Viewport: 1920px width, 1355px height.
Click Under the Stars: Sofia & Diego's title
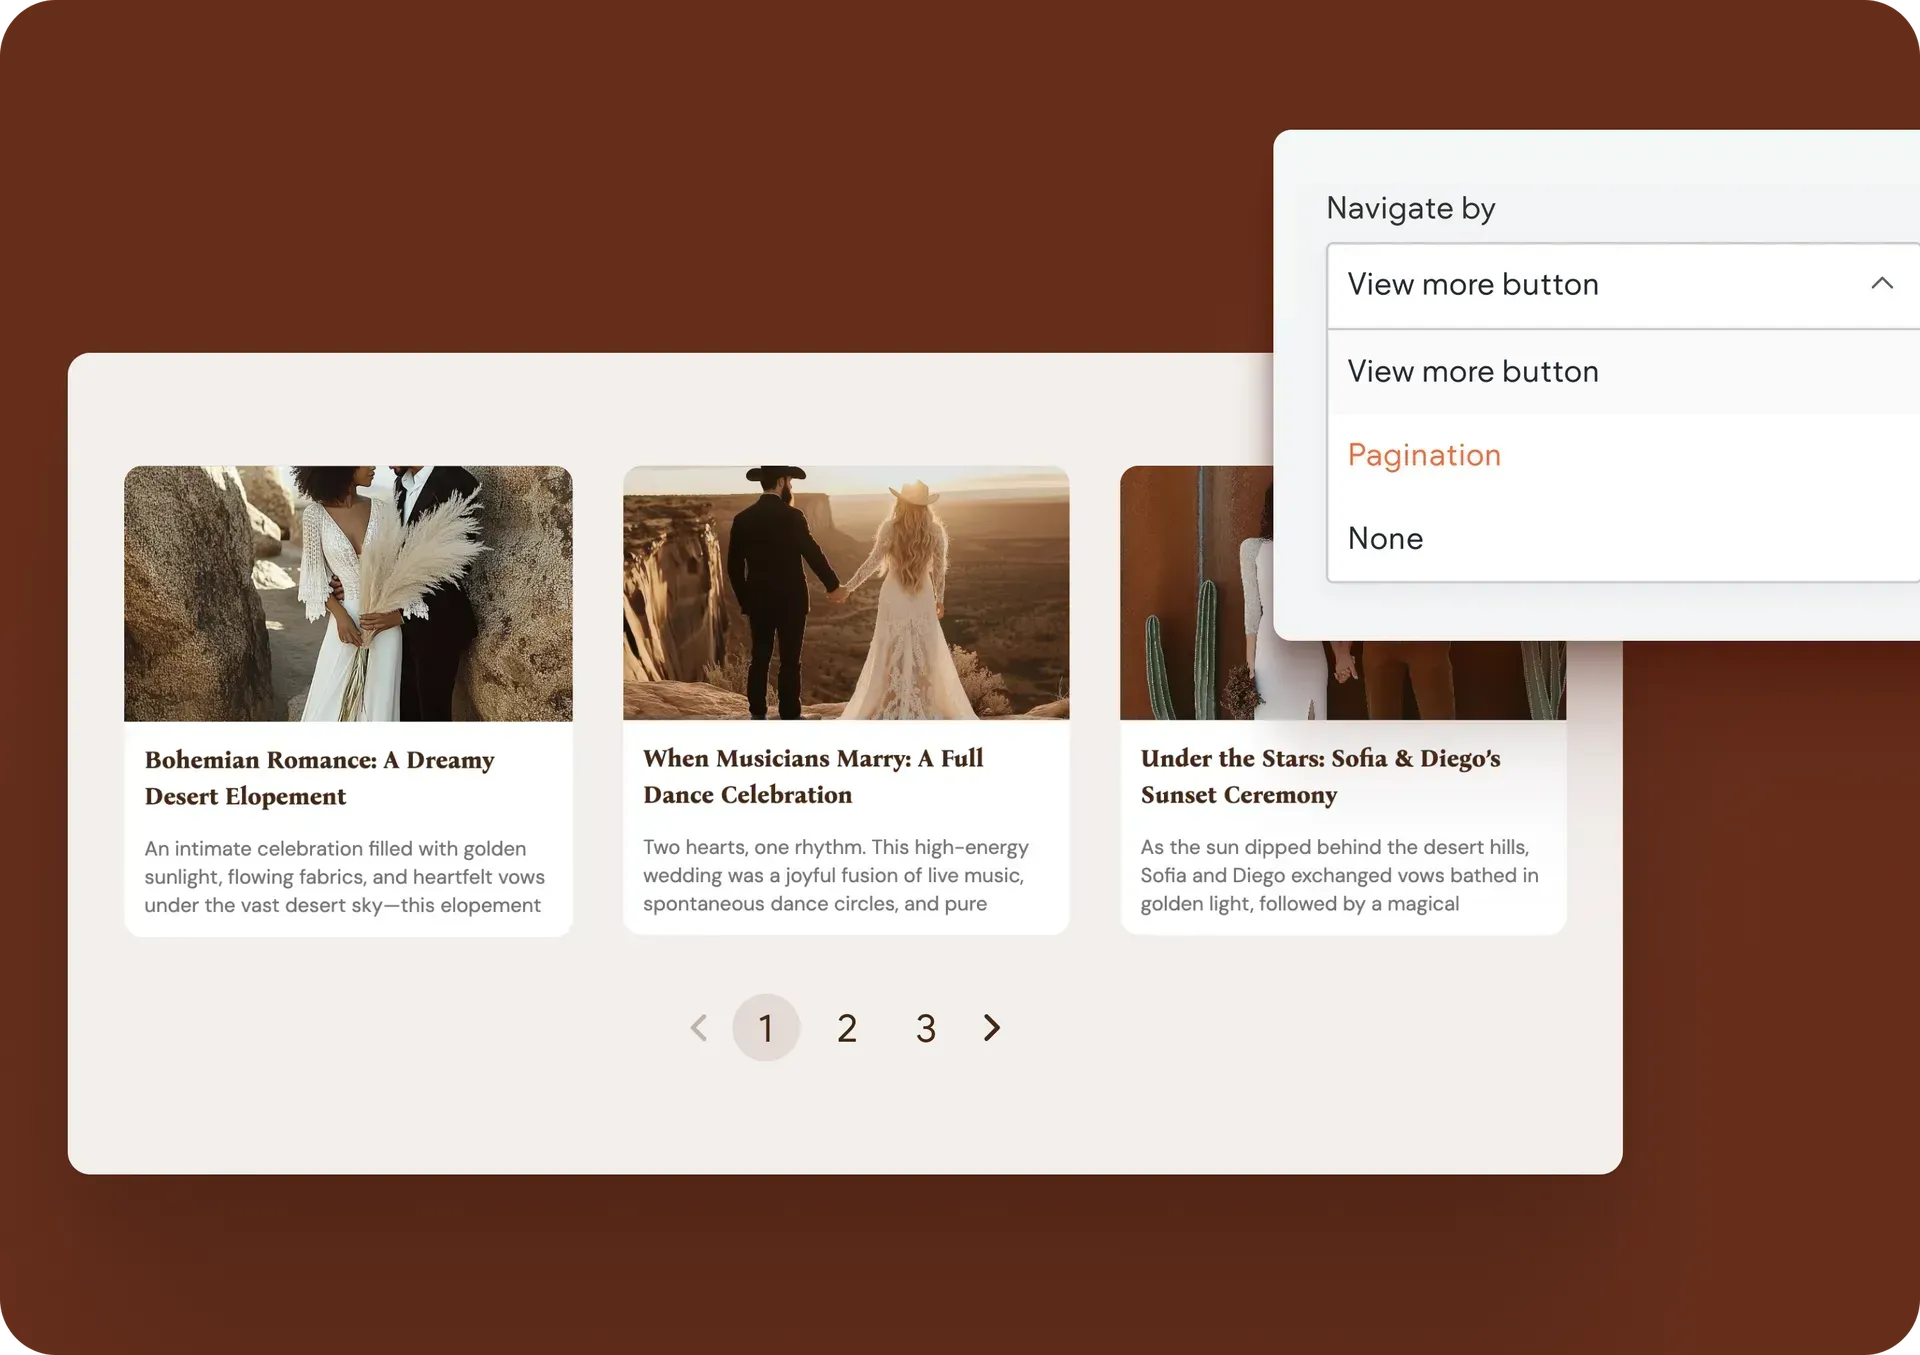coord(1319,776)
